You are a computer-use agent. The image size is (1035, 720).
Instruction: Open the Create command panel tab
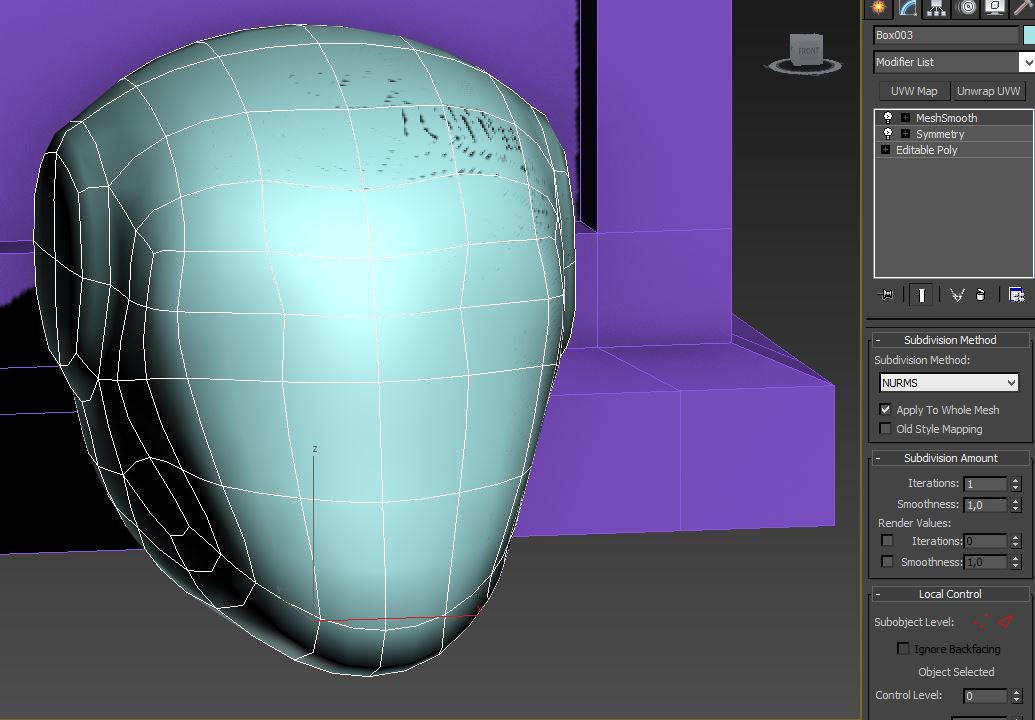(x=878, y=8)
